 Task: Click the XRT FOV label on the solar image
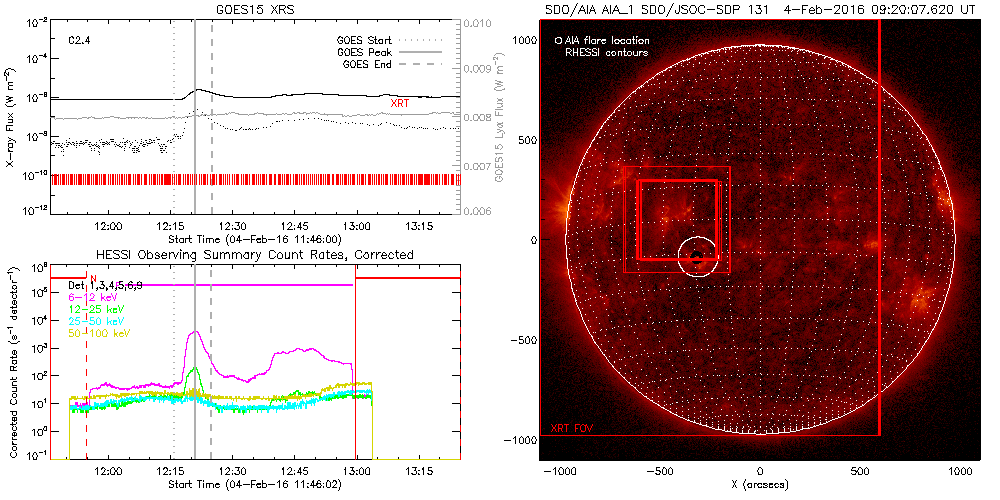[572, 428]
